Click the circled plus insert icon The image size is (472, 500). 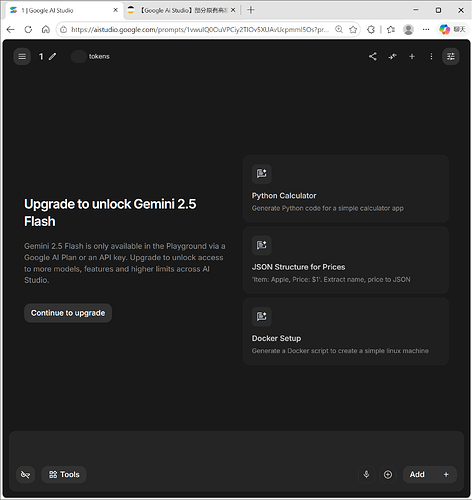388,474
